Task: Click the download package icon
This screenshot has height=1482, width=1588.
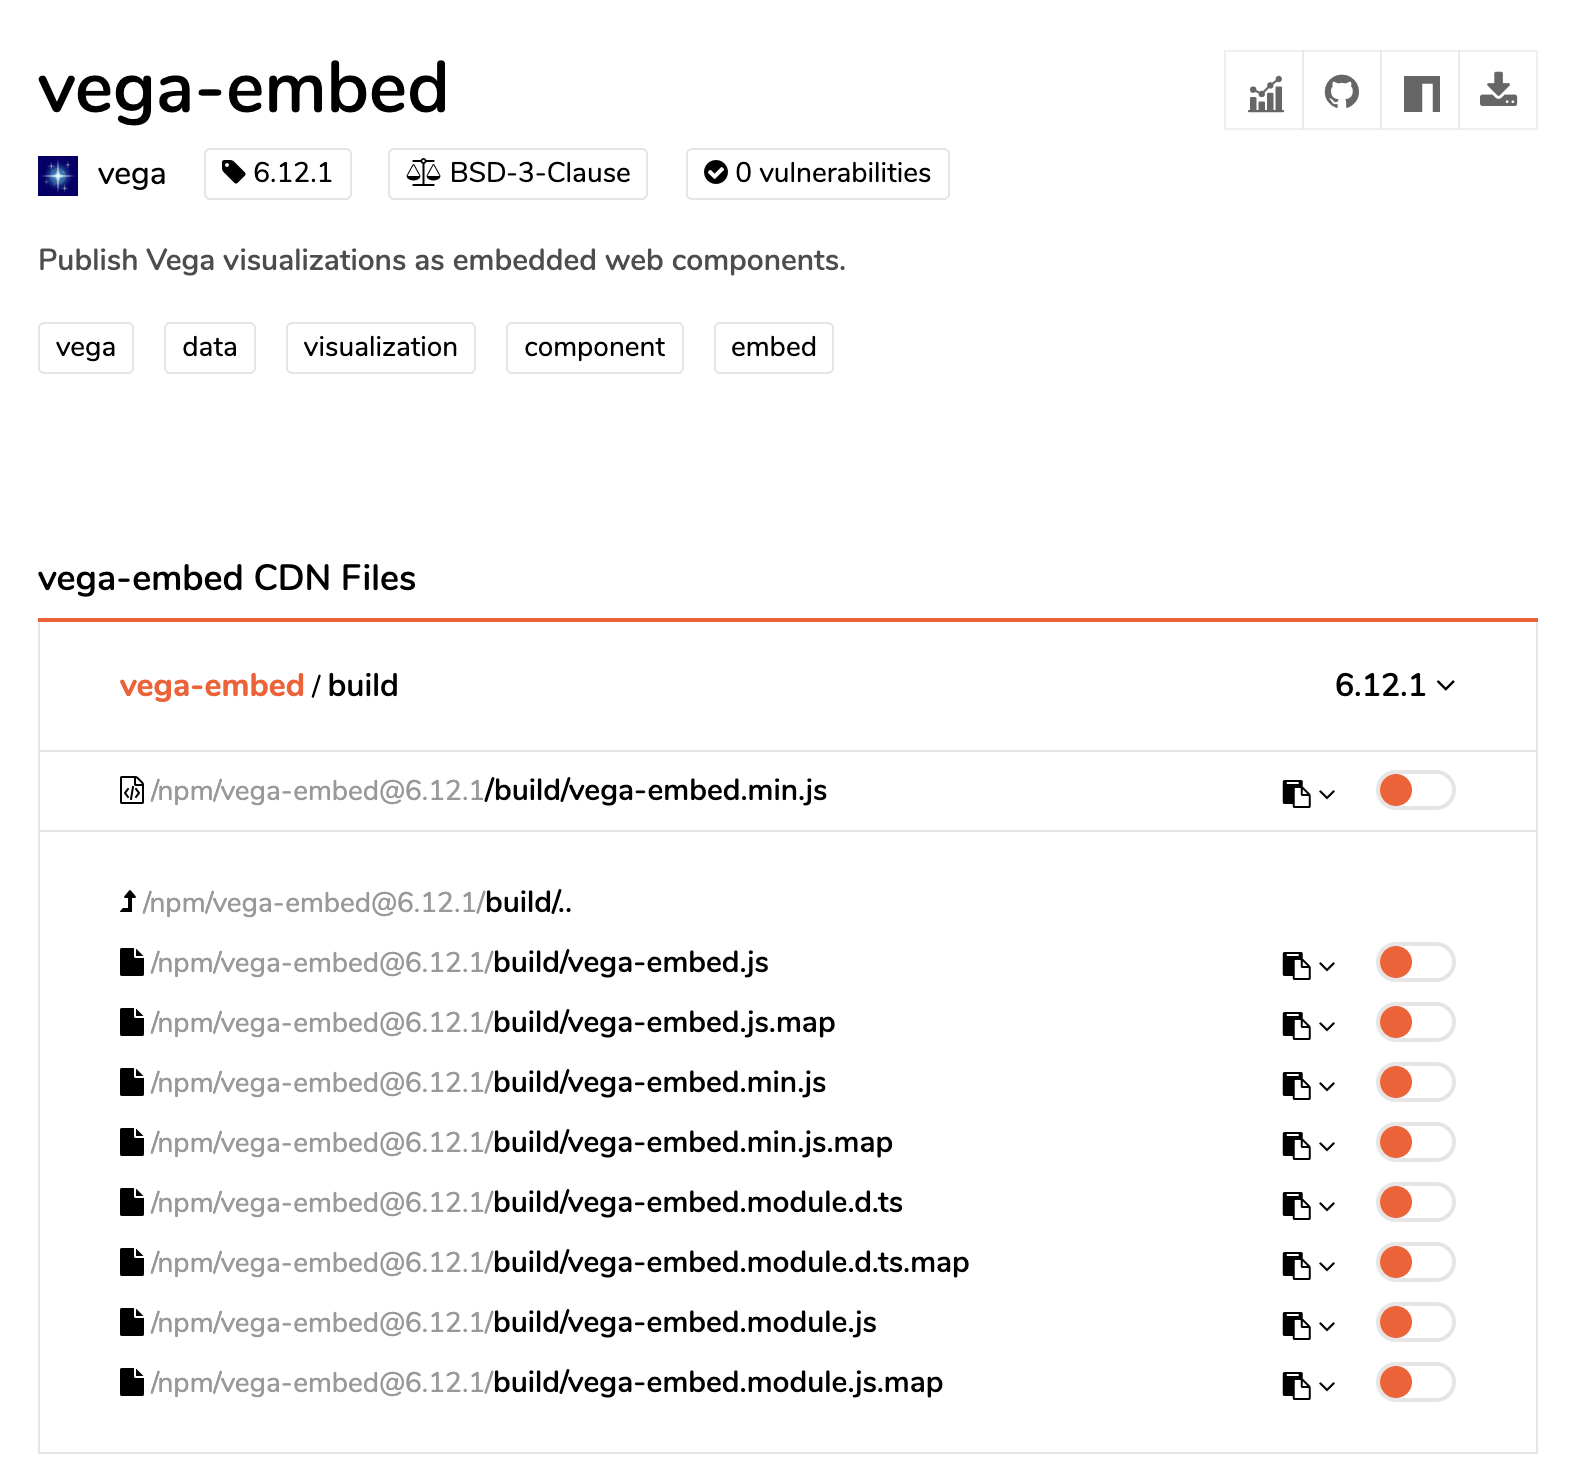Action: coord(1497,92)
